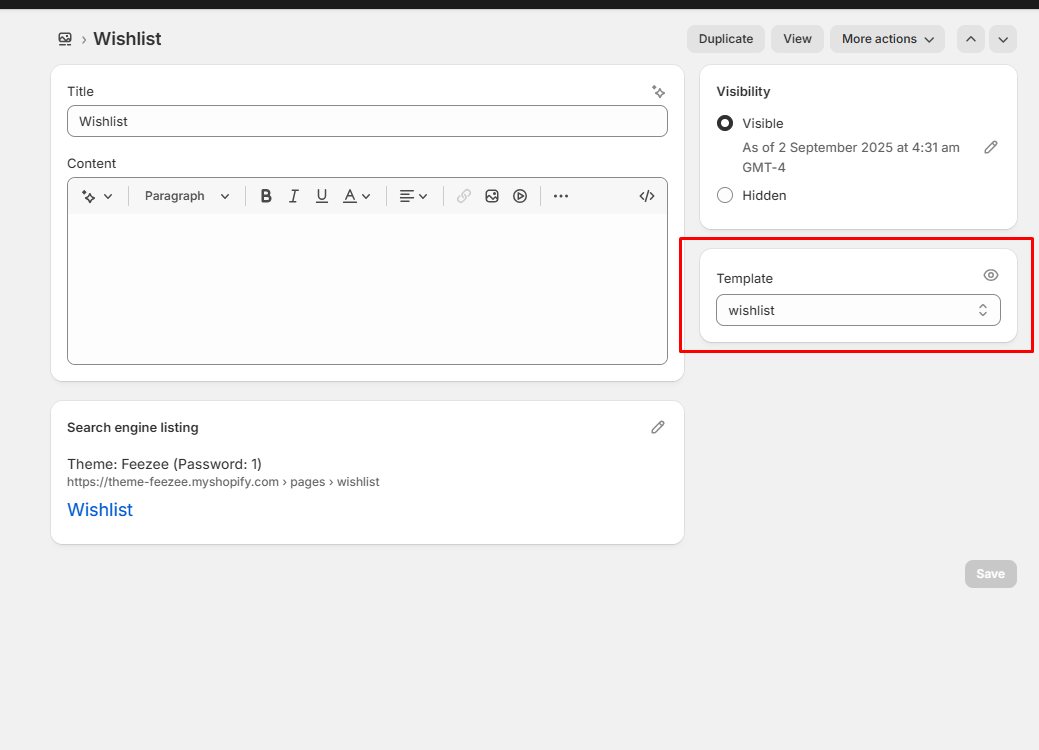Click the View button
Image resolution: width=1039 pixels, height=750 pixels.
pos(797,39)
